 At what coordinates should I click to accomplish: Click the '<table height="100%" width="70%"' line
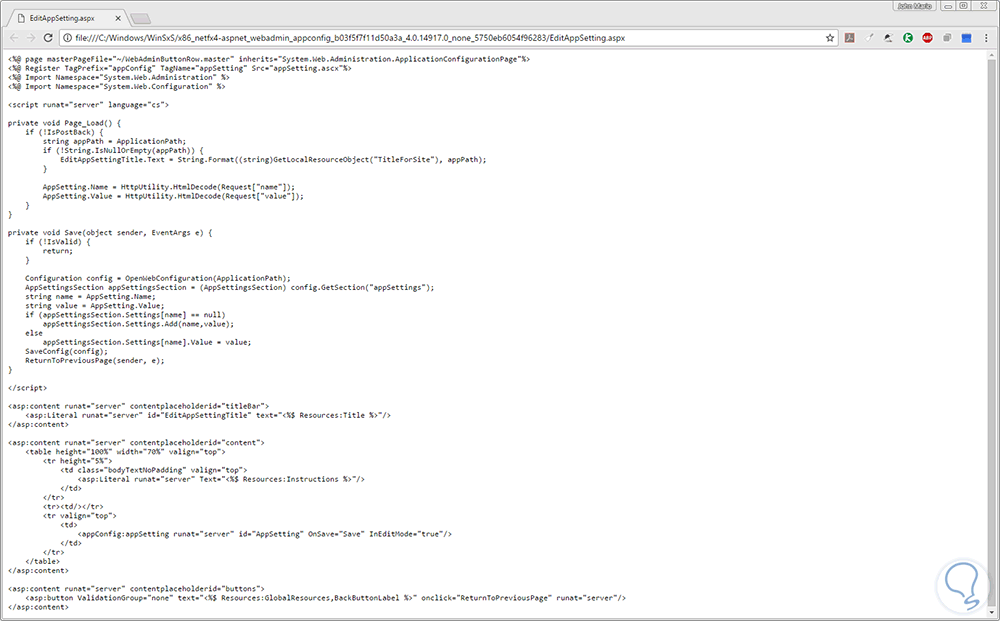coord(125,451)
